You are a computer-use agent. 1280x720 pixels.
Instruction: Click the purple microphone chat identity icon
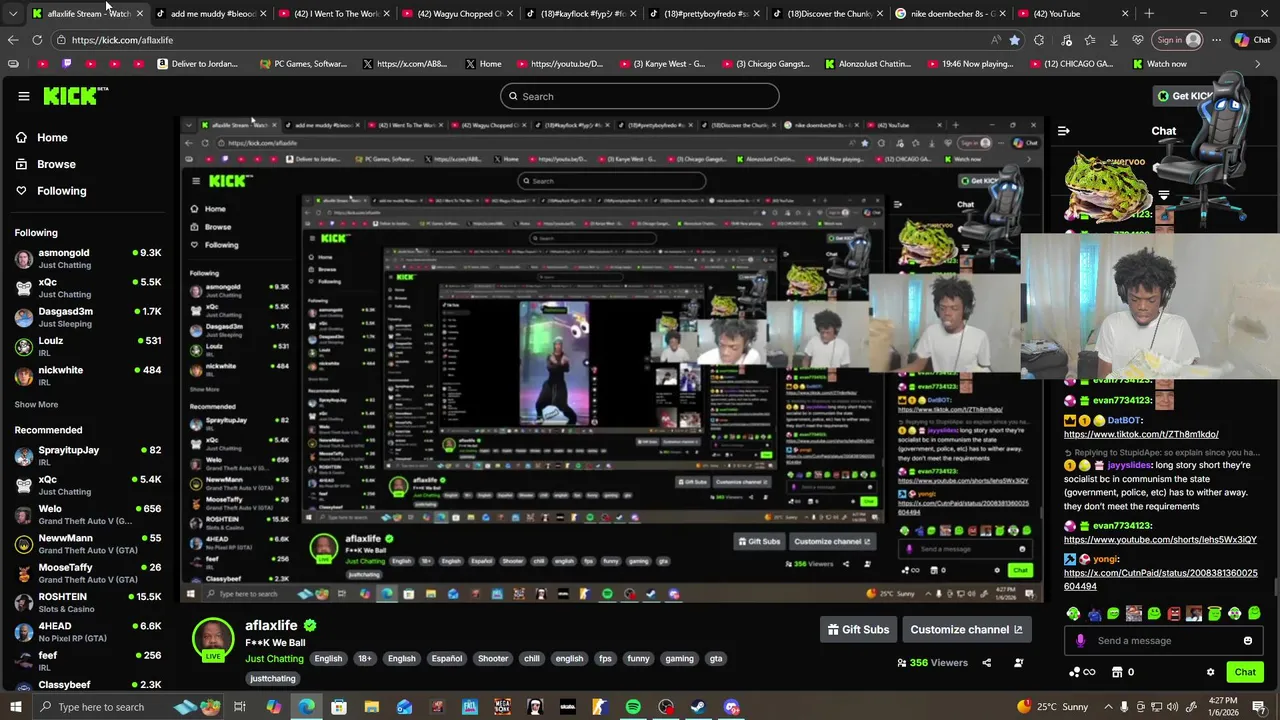pos(1080,641)
